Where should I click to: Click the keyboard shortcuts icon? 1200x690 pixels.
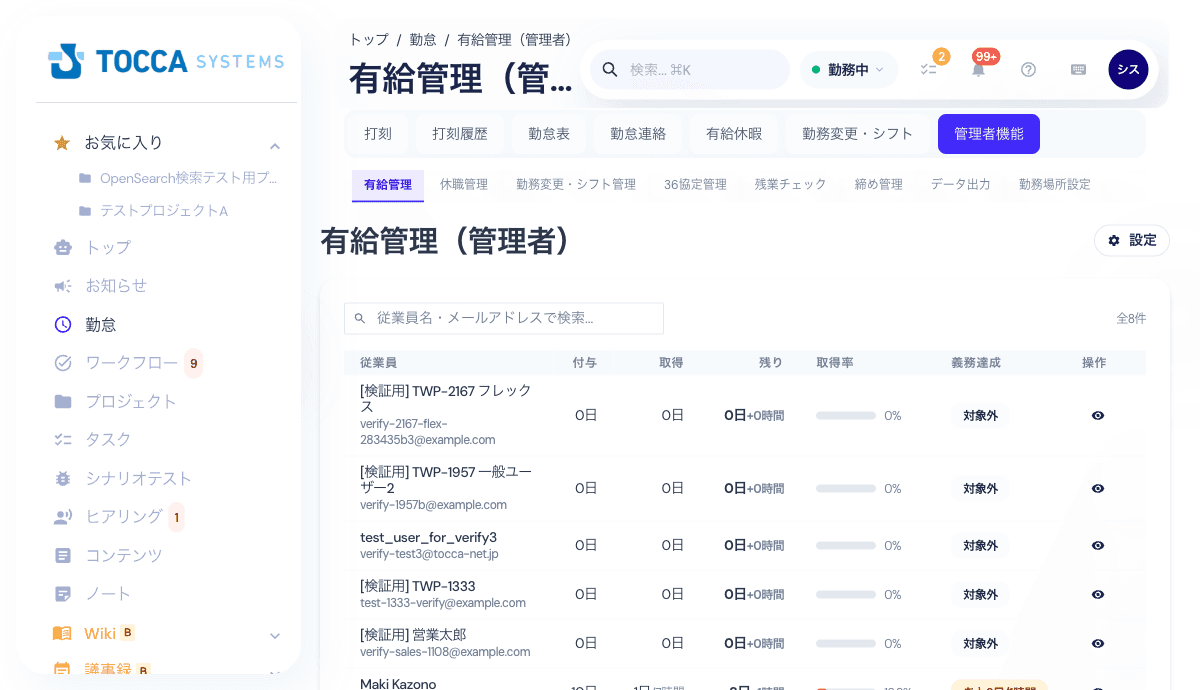click(x=1078, y=70)
